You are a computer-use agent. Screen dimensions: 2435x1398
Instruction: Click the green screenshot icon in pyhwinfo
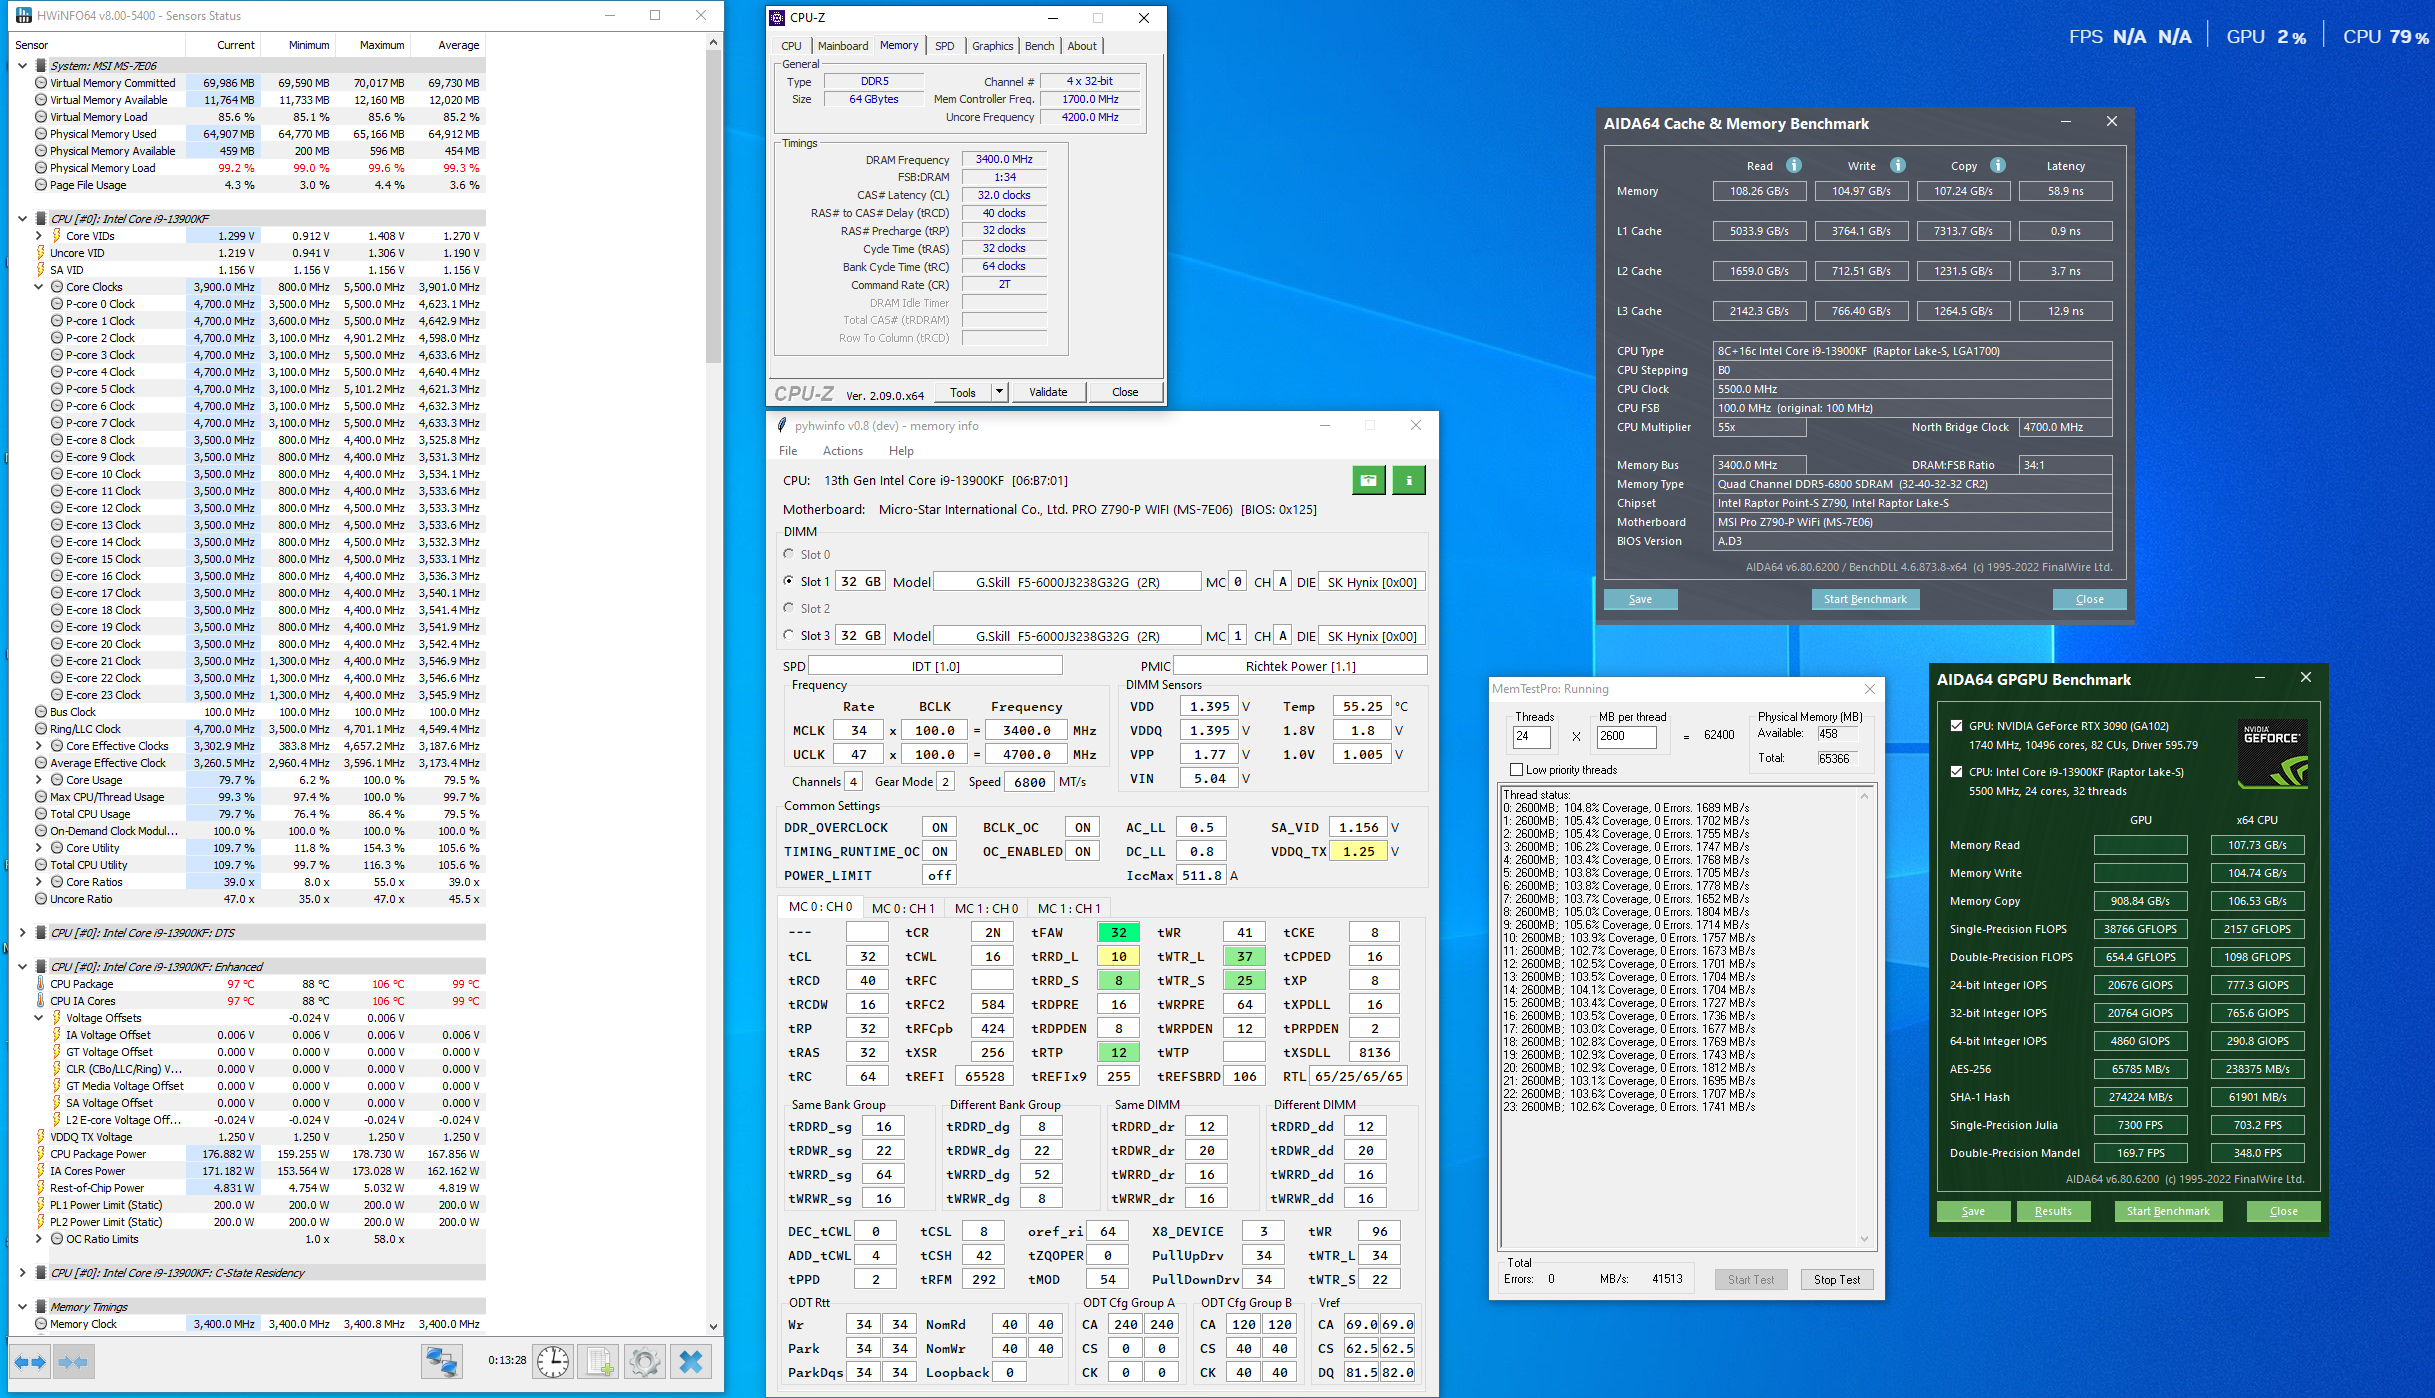tap(1368, 481)
